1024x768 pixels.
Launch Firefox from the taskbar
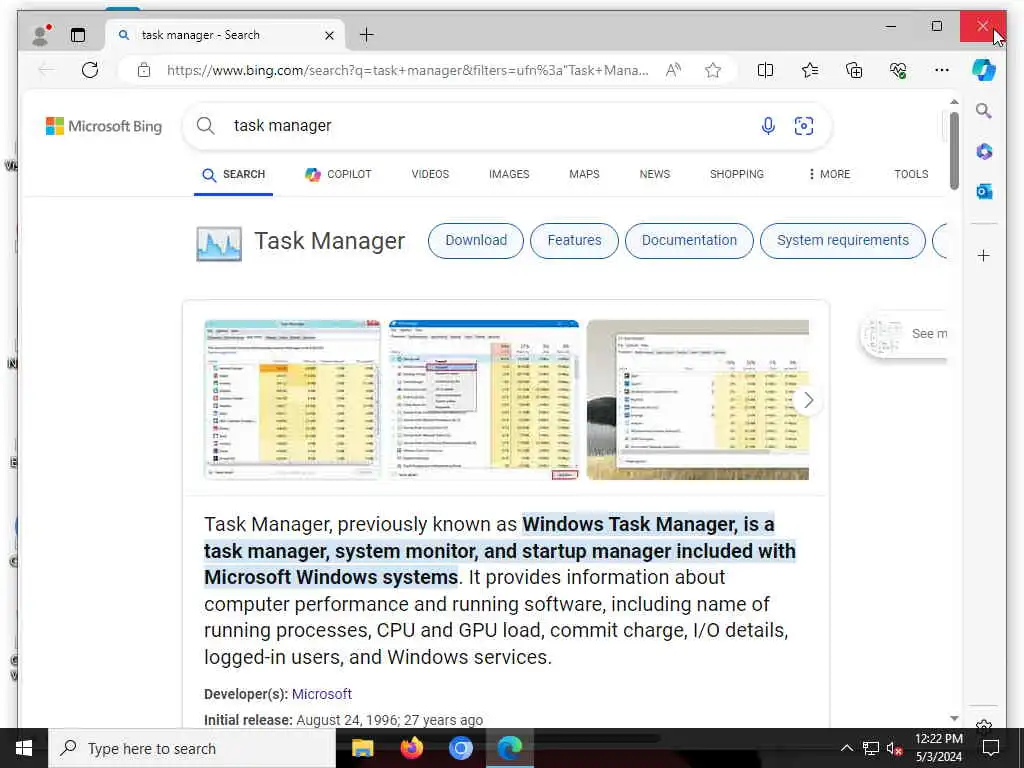411,748
